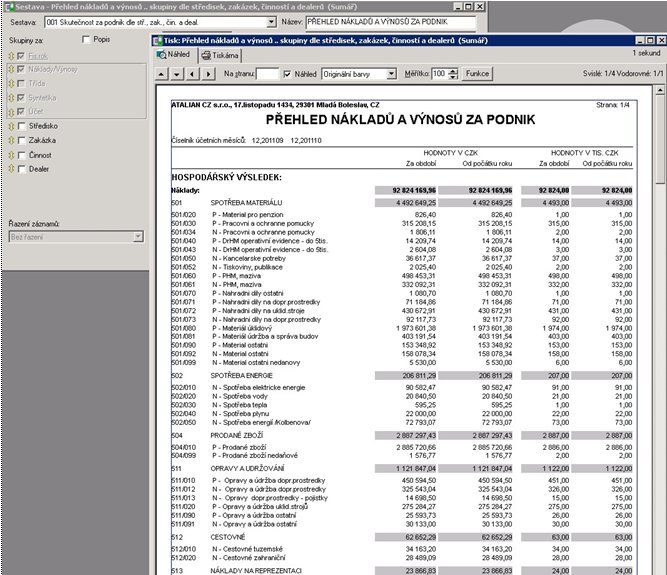Click the preview vertical scrollbar thumb
Image resolution: width=667 pixels, height=575 pixels.
[x=660, y=139]
